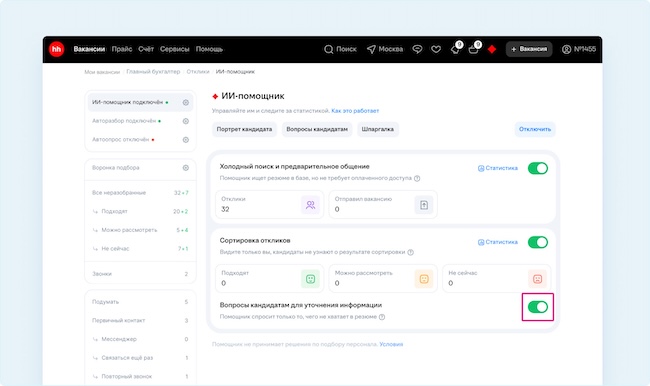Open Статистика link for Холодный поиск
This screenshot has height=386, width=650.
tap(498, 168)
